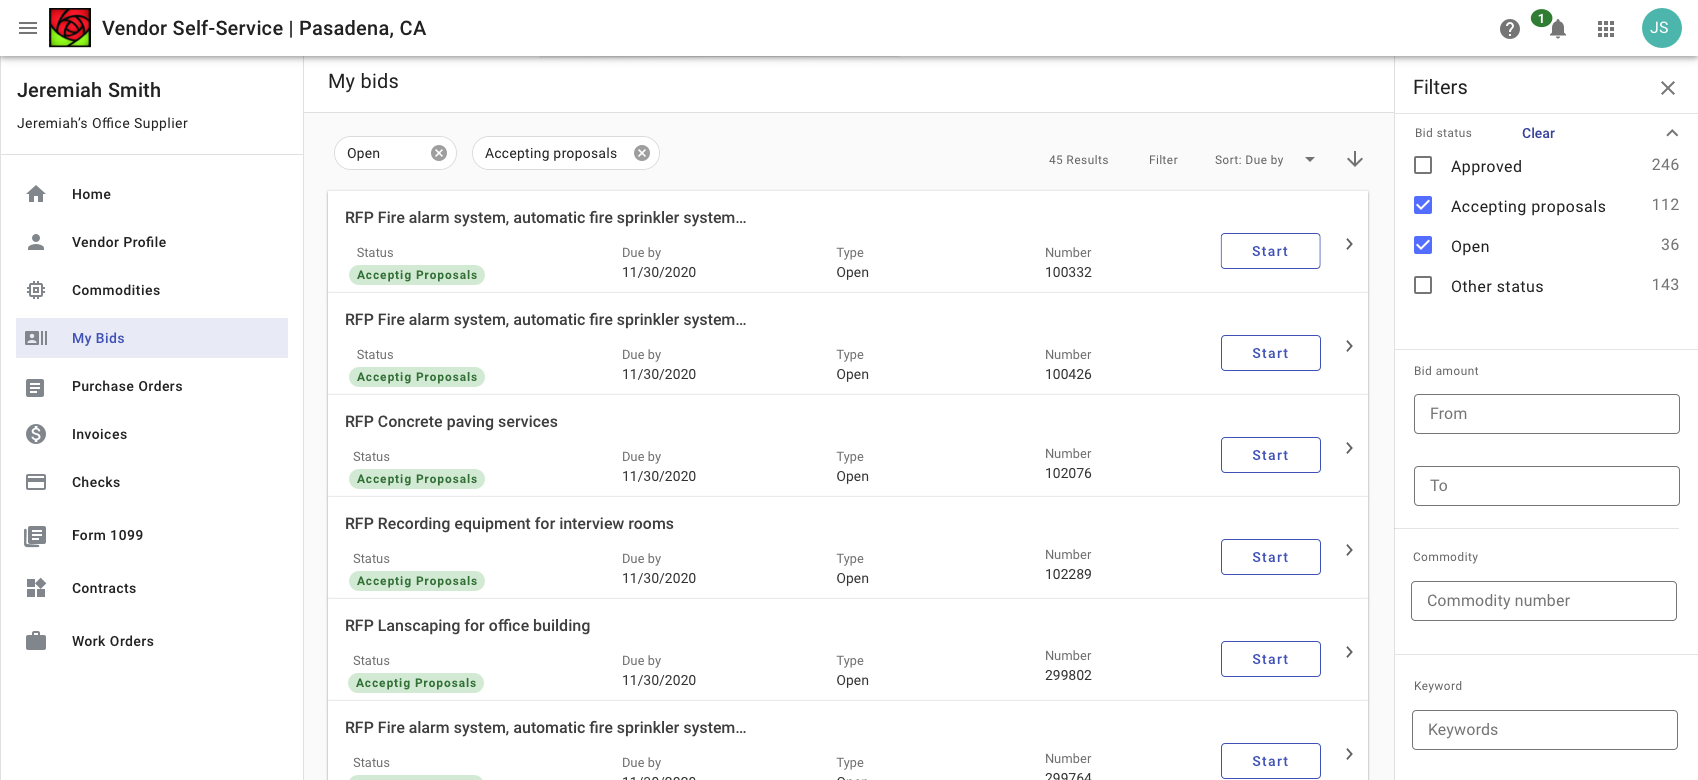This screenshot has height=780, width=1698.
Task: Expand bid number 100332 details
Action: 1349,244
